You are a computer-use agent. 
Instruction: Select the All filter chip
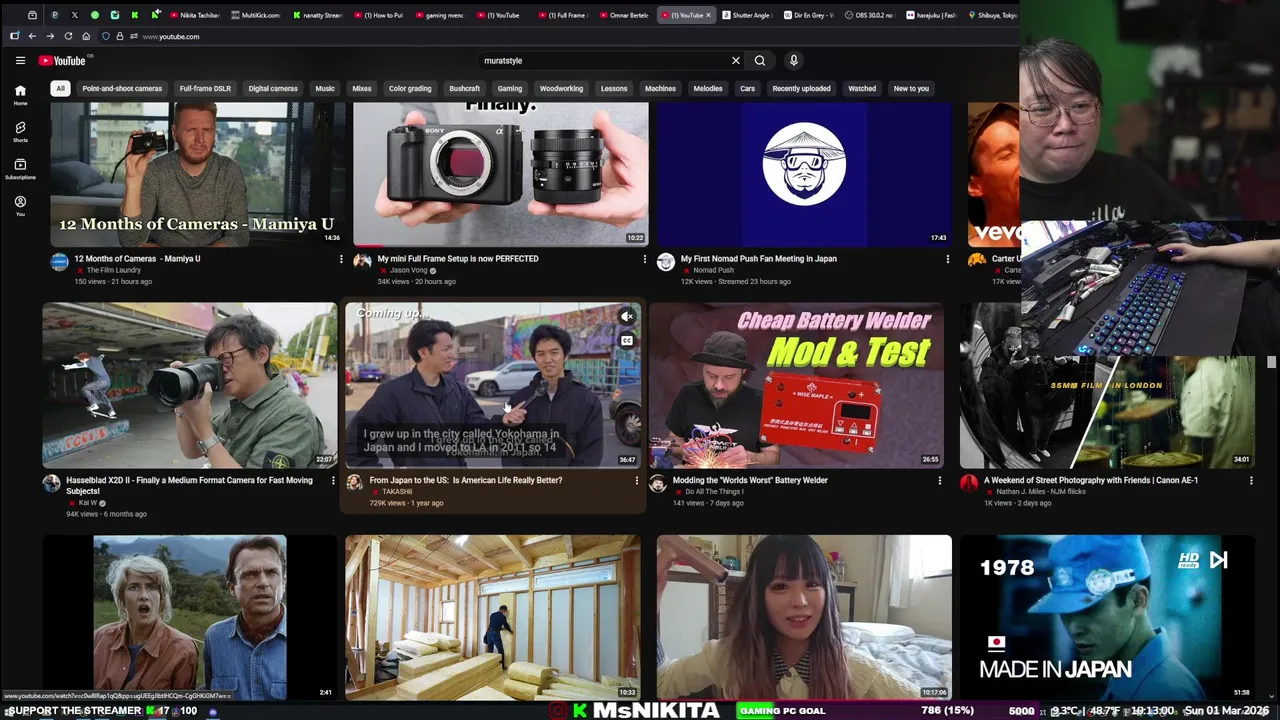[60, 89]
